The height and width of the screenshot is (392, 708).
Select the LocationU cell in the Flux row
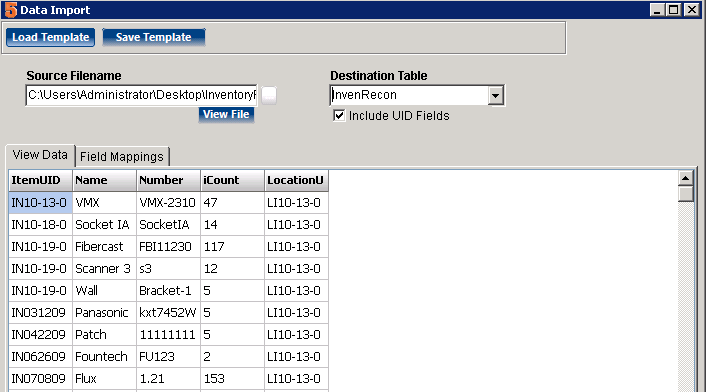pos(297,378)
